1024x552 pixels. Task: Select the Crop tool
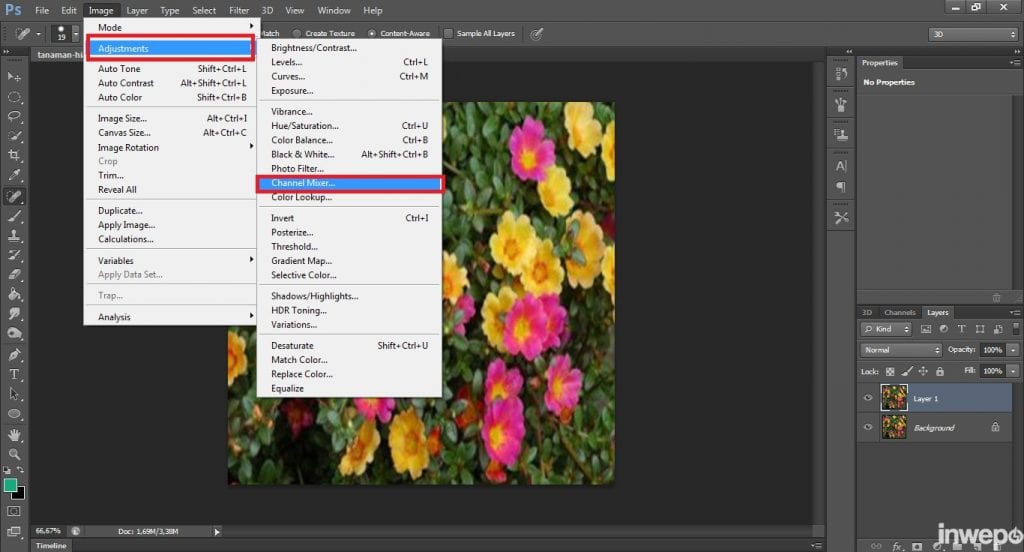(x=14, y=156)
